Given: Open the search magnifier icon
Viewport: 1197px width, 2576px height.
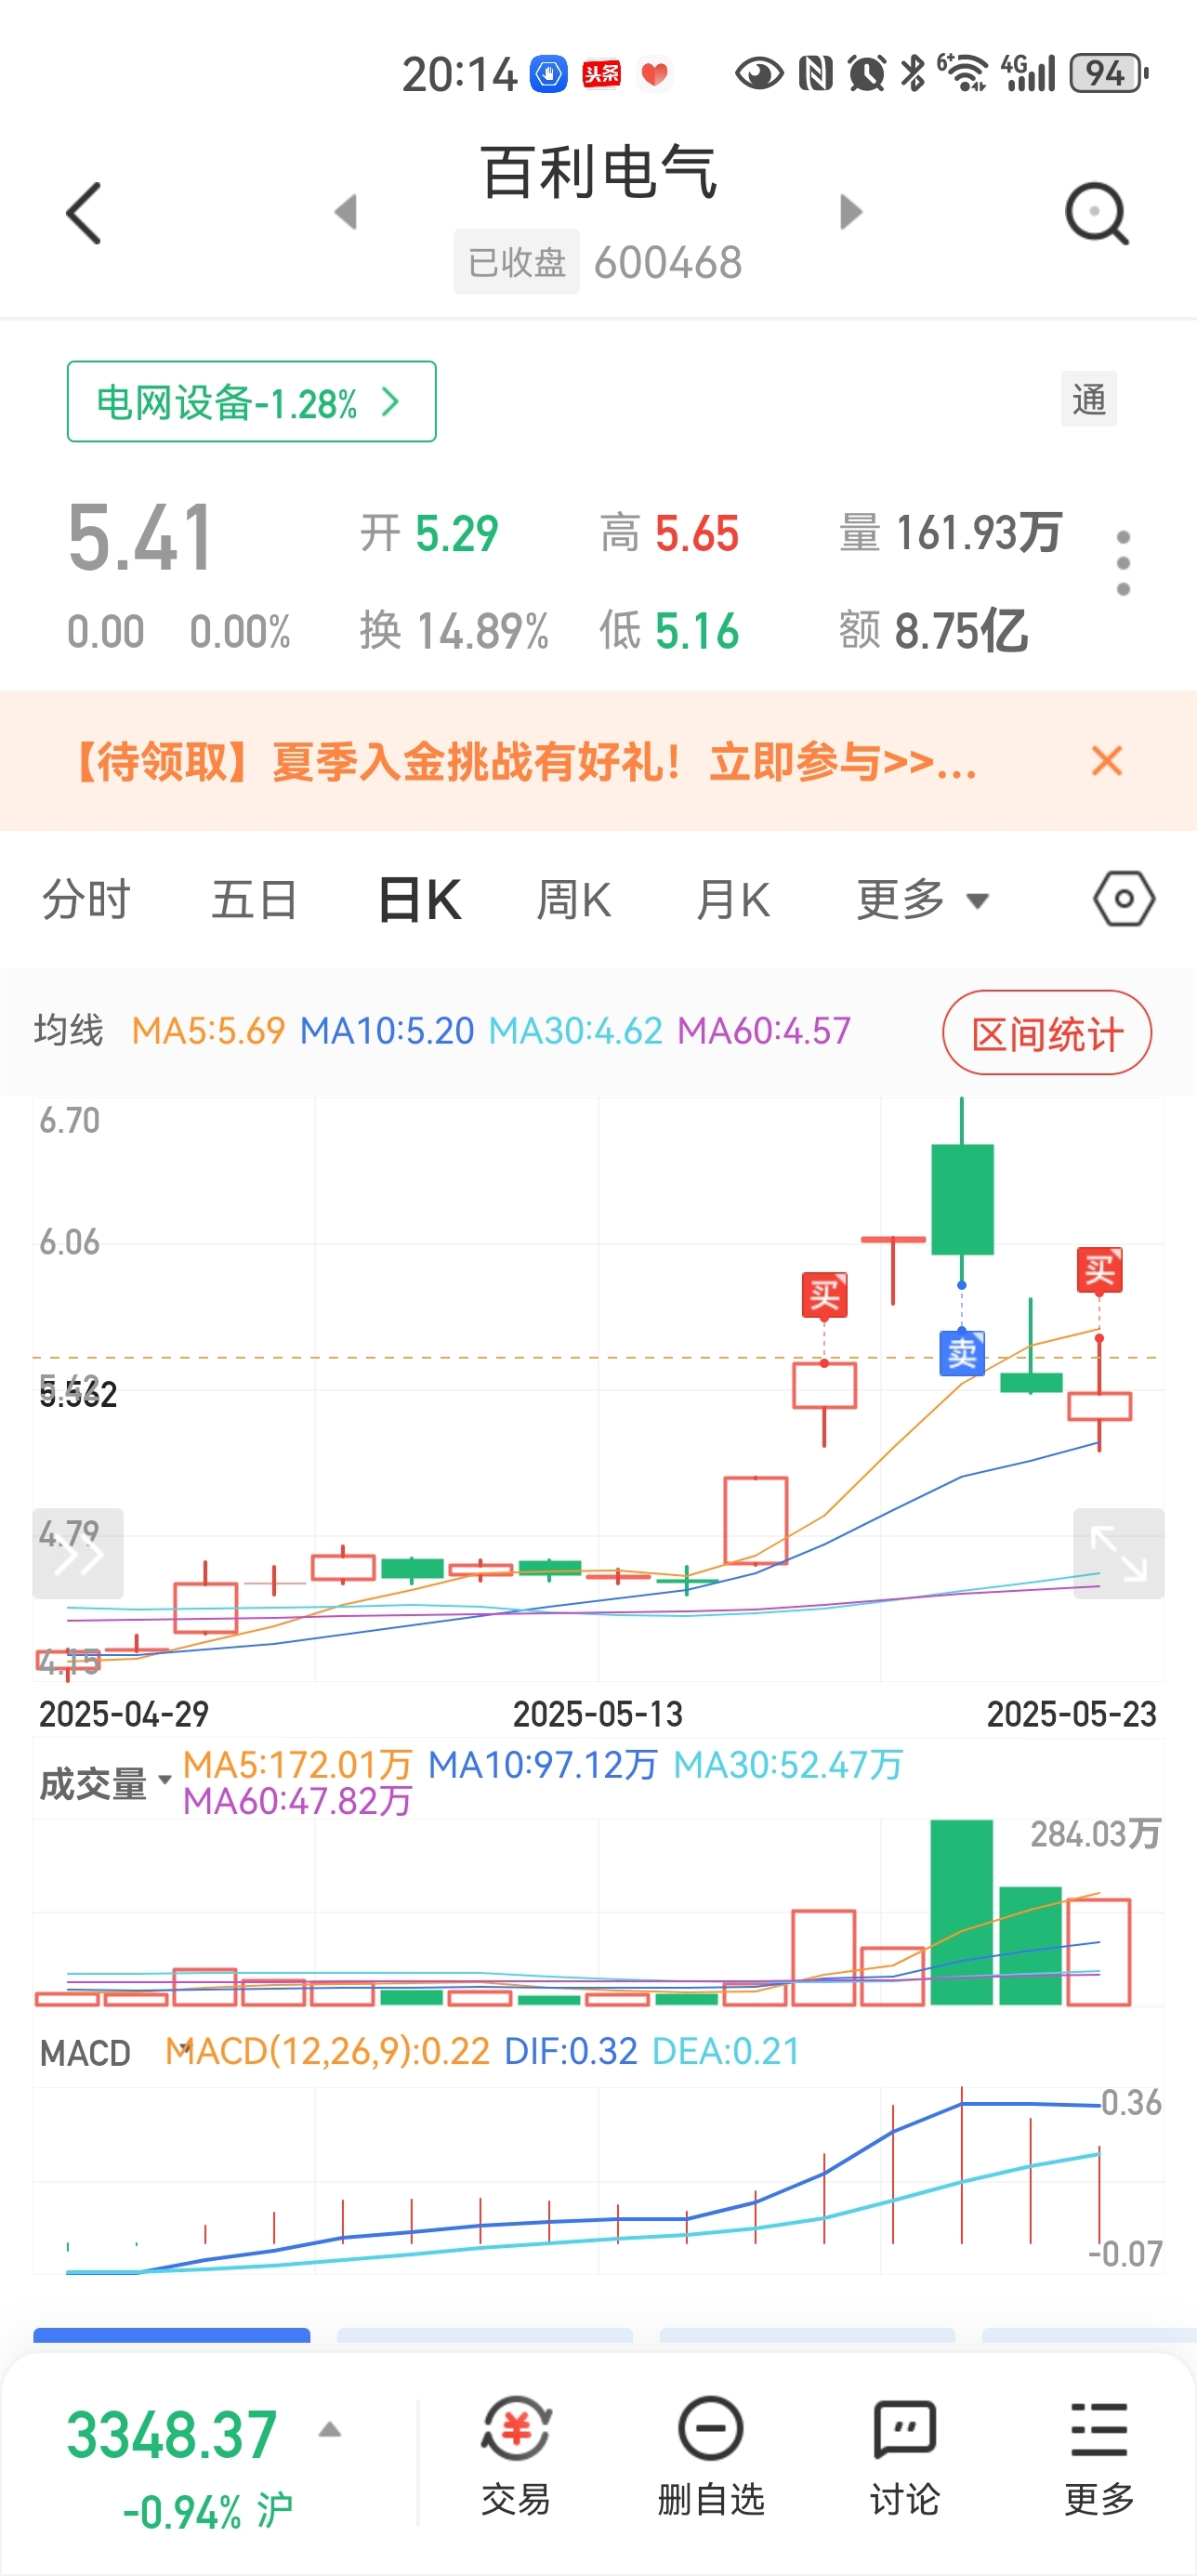Looking at the screenshot, I should [1097, 213].
